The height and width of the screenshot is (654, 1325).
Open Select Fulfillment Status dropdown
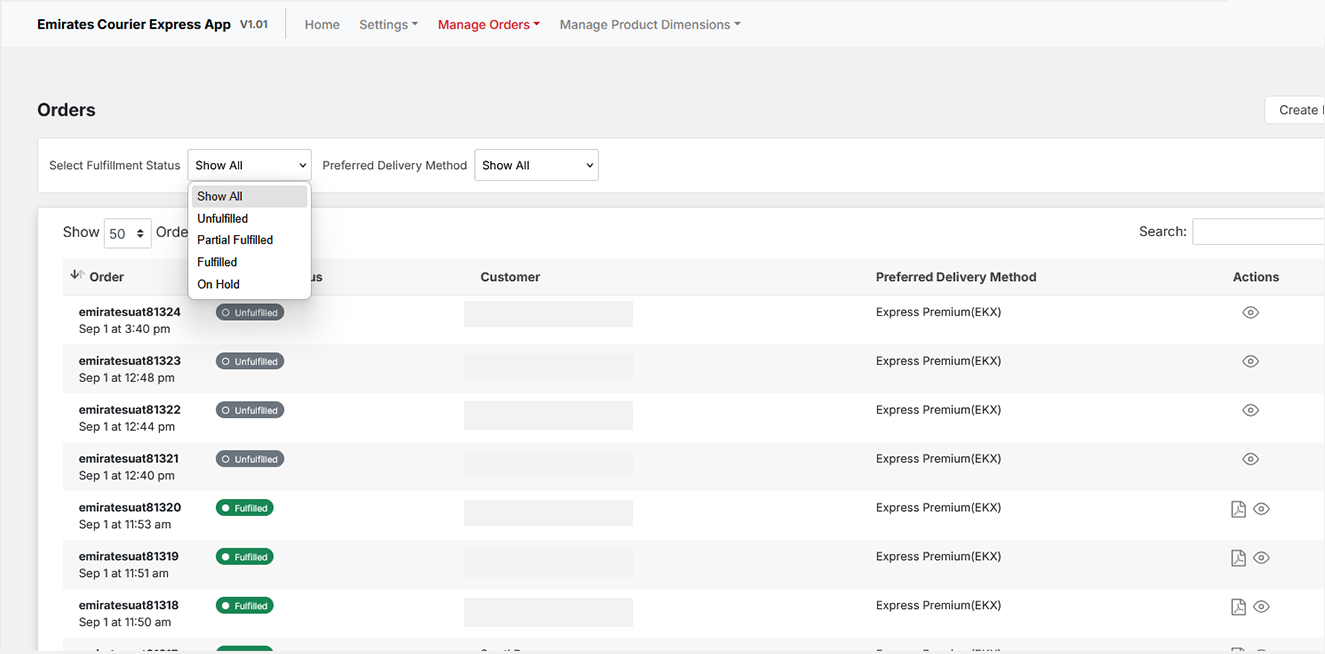(x=249, y=165)
